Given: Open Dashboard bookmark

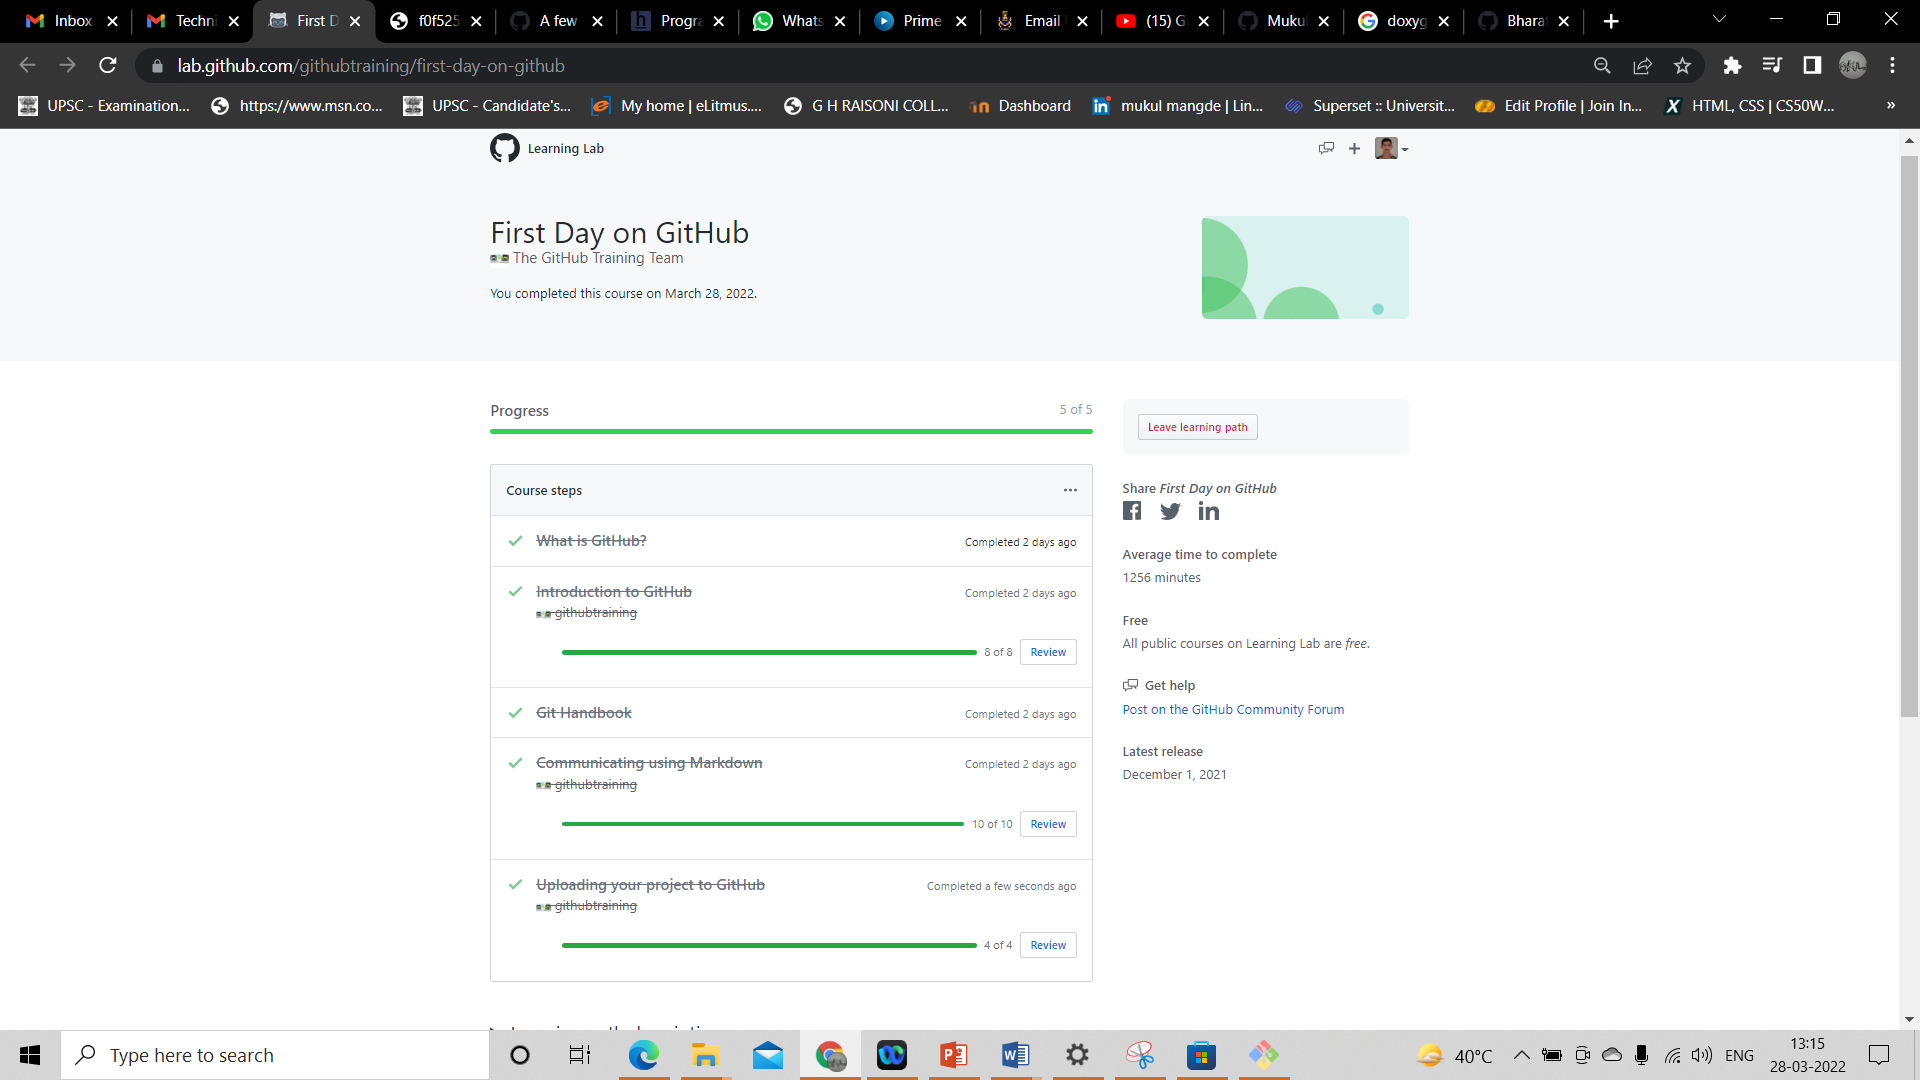Looking at the screenshot, I should pyautogui.click(x=1020, y=106).
